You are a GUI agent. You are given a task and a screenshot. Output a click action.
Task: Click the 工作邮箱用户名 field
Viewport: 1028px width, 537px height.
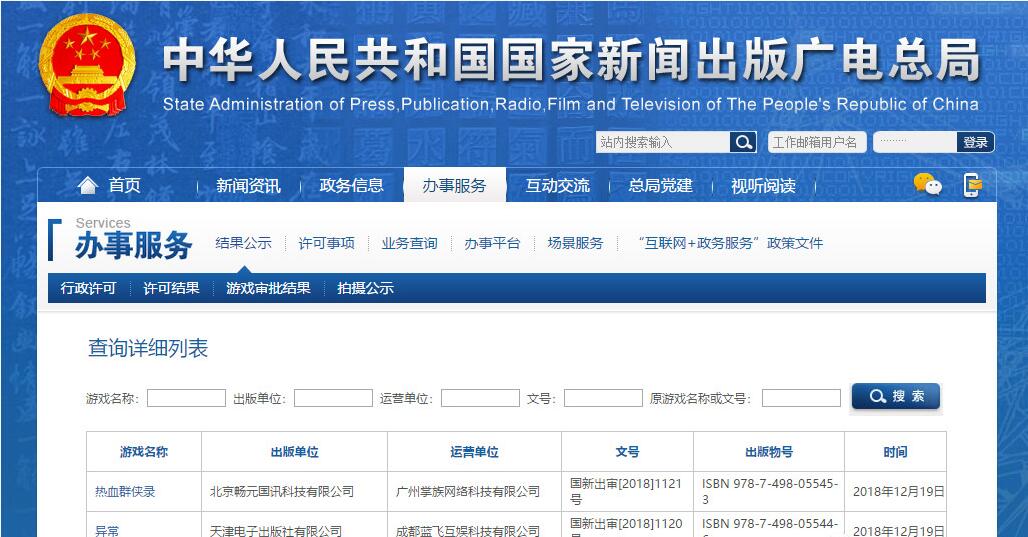tap(816, 142)
